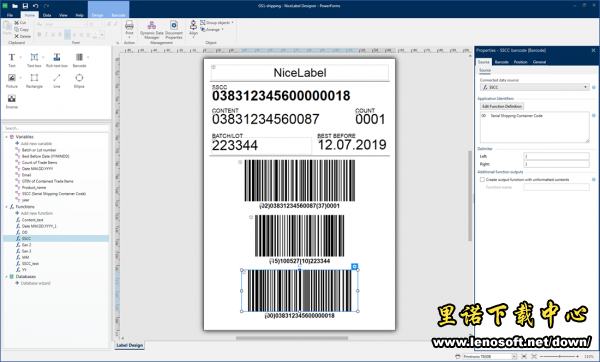Viewport: 600px width, 362px height.
Task: Save the label with floppy disk icon
Action: 25,6
